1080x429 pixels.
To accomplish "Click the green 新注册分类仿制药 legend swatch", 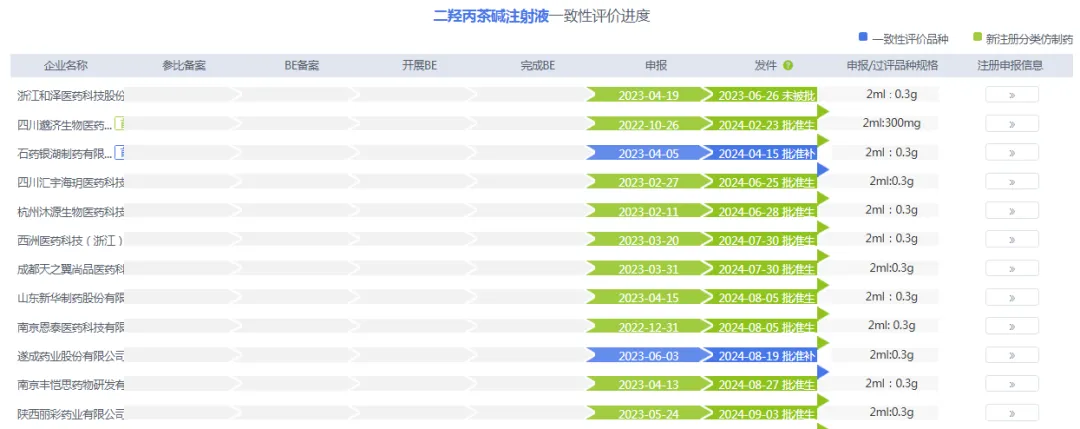I will (977, 37).
